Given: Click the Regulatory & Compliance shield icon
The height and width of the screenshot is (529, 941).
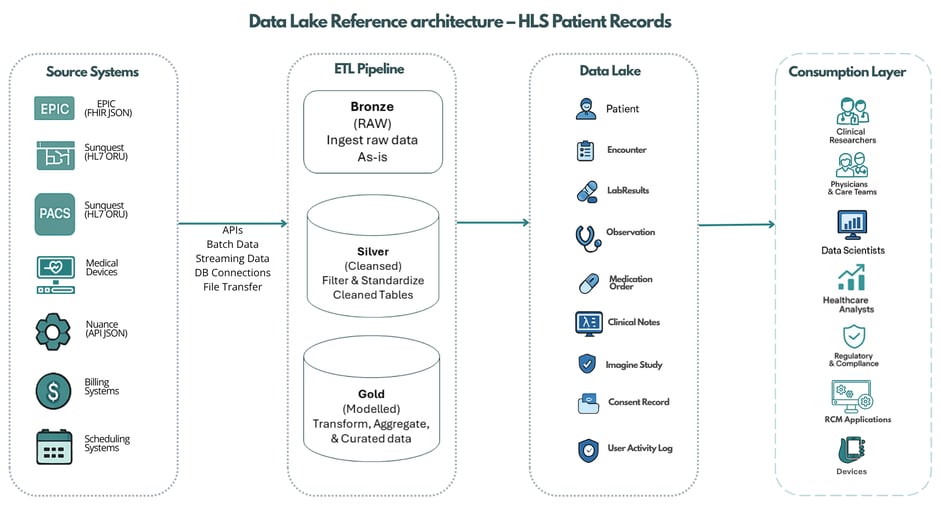Looking at the screenshot, I should tap(854, 337).
